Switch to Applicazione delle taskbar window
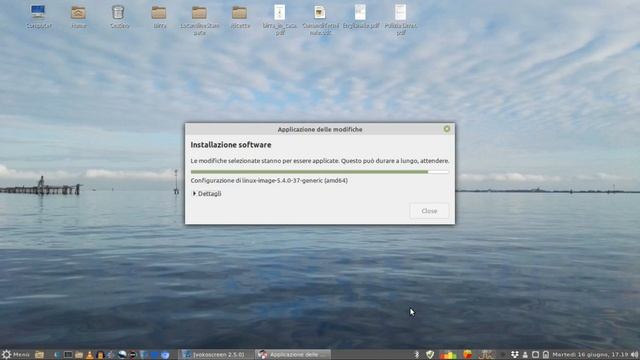 coord(293,354)
